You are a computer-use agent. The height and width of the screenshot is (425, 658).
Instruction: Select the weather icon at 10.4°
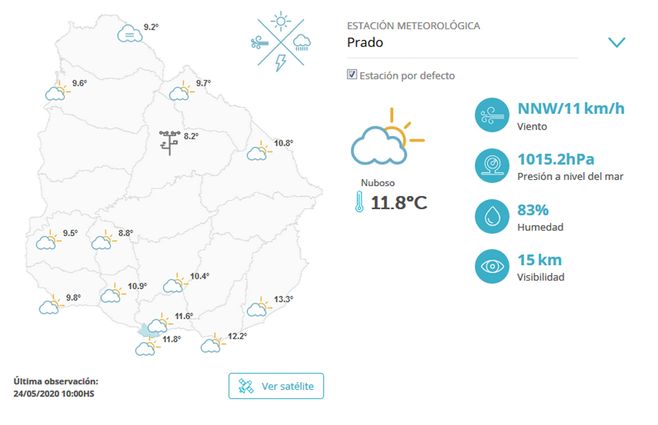(x=174, y=284)
